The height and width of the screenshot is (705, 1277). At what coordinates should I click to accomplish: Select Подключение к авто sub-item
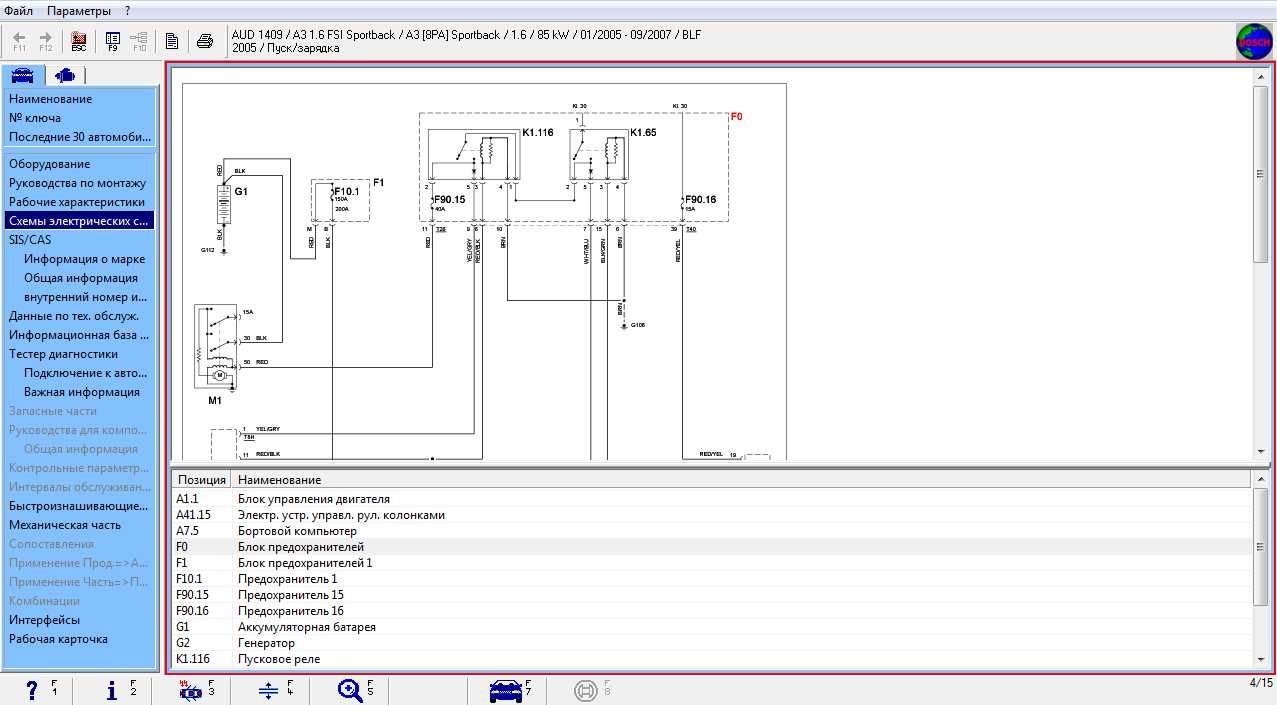click(85, 373)
